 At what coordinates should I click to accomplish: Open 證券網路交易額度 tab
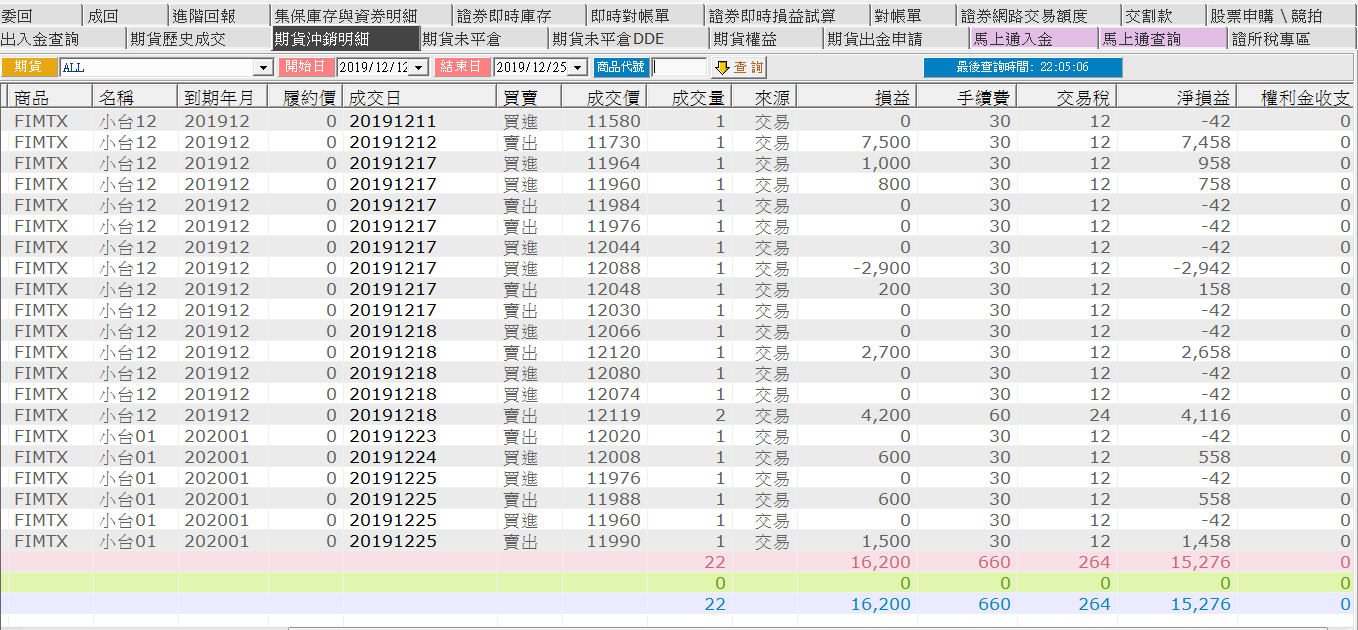point(1037,16)
